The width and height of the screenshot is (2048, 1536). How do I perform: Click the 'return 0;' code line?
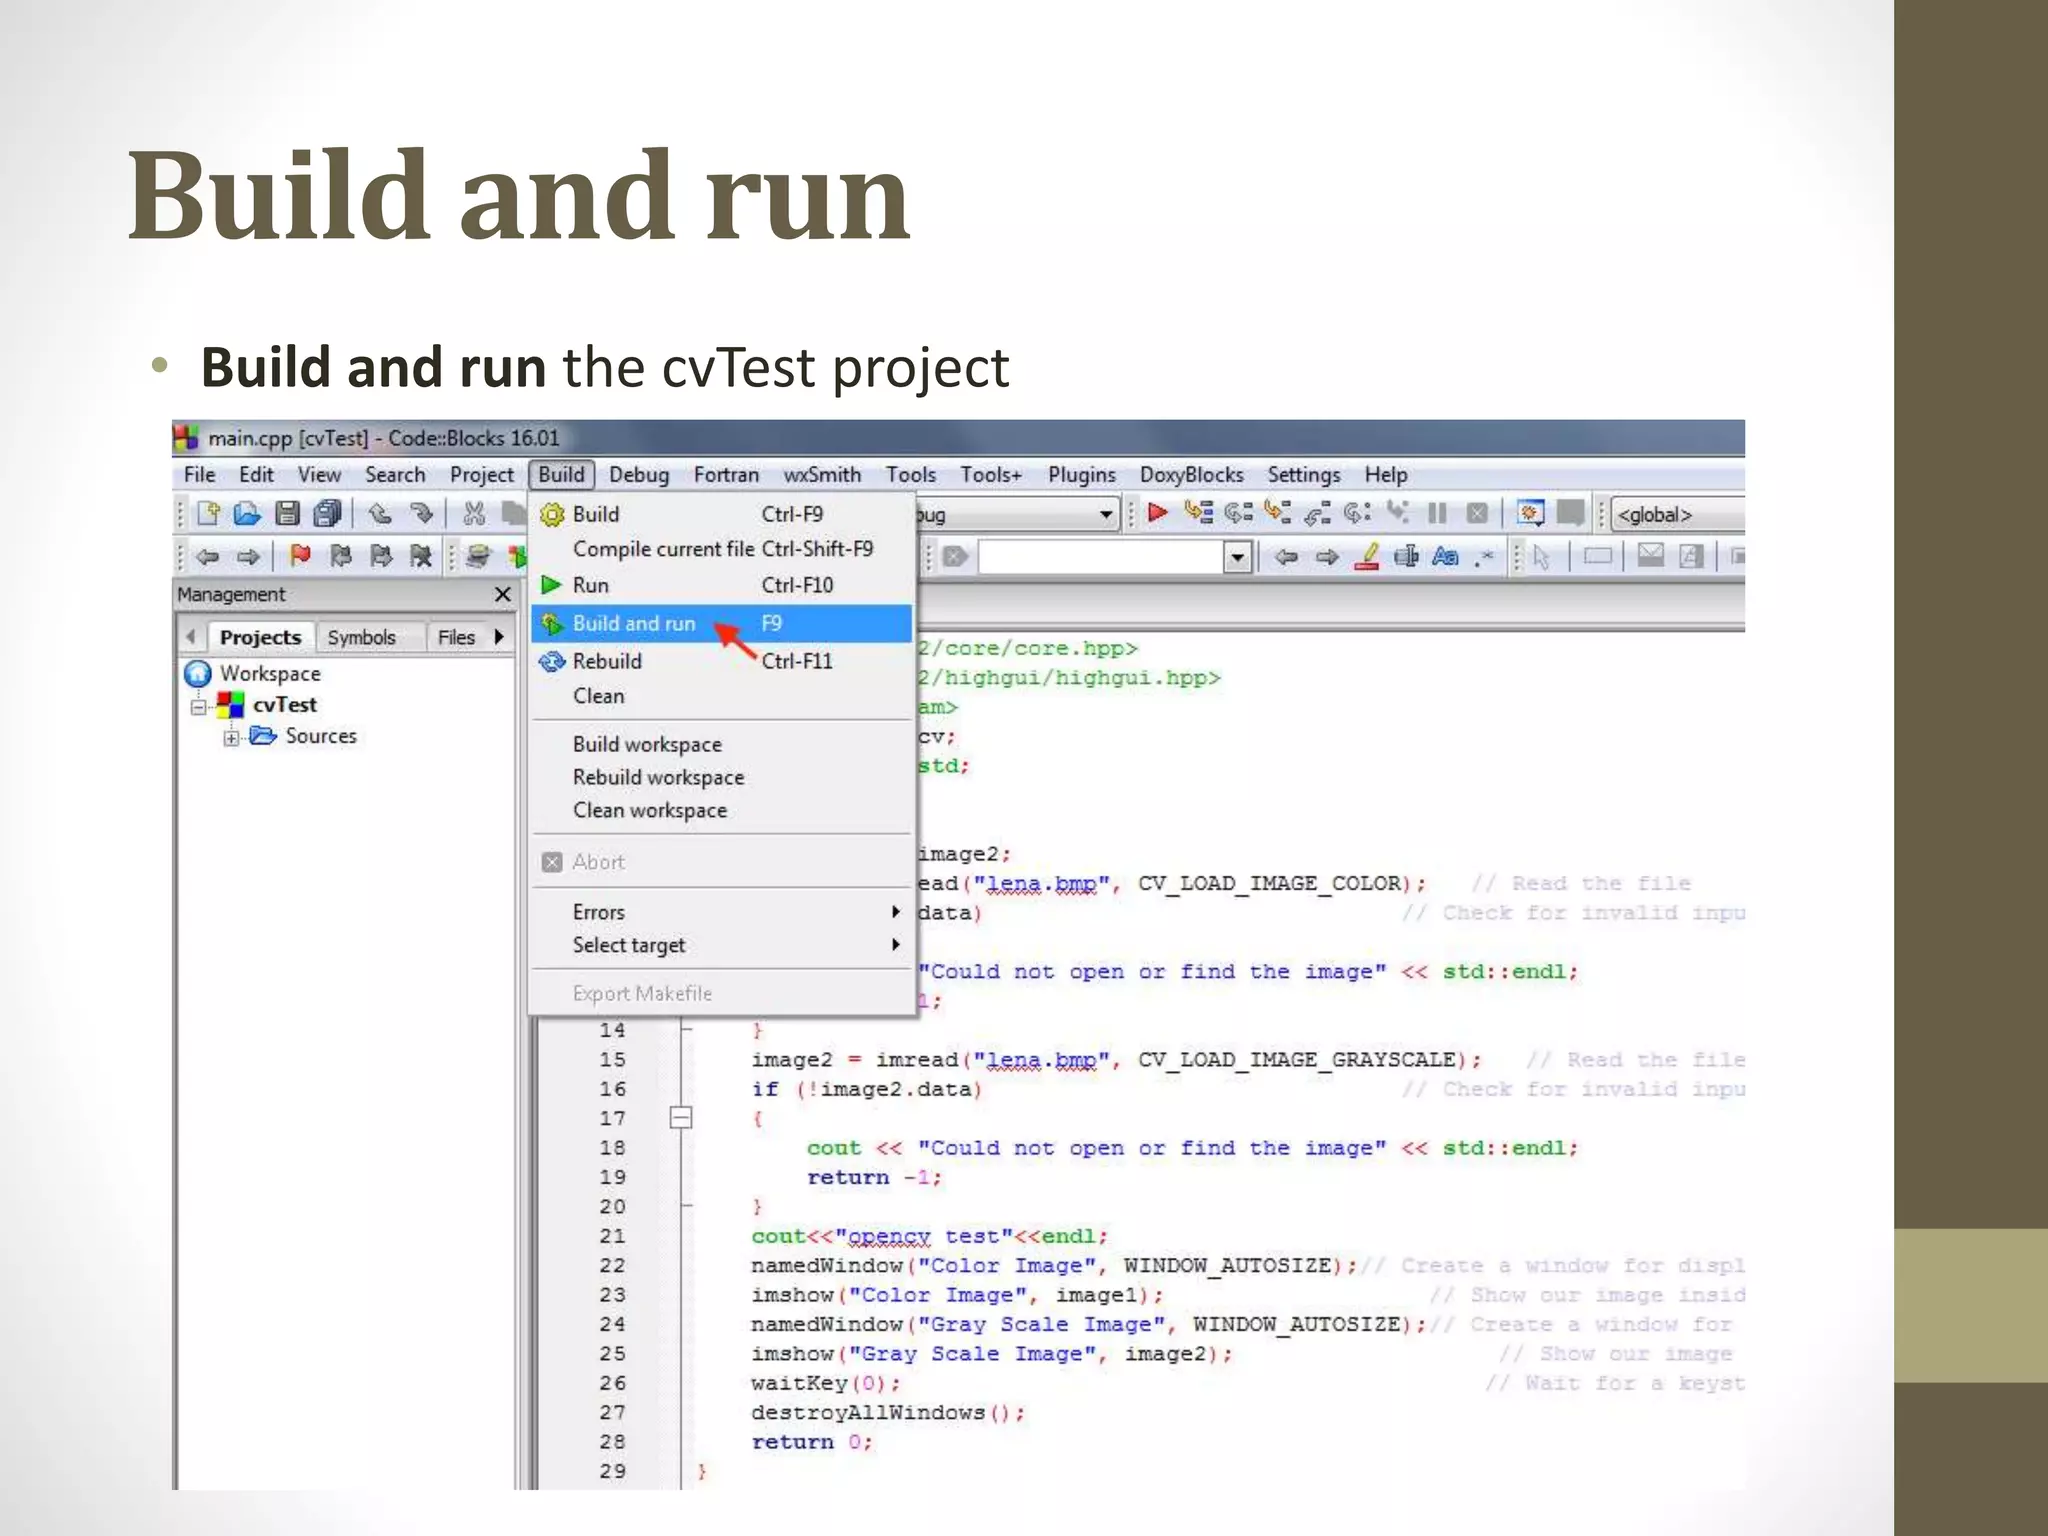pyautogui.click(x=811, y=1441)
